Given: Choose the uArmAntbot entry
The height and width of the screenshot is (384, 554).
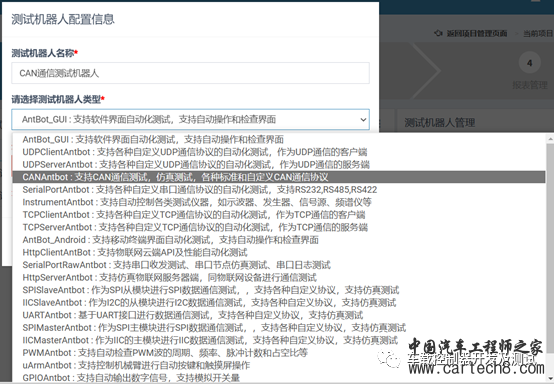Looking at the screenshot, I should (279, 365).
